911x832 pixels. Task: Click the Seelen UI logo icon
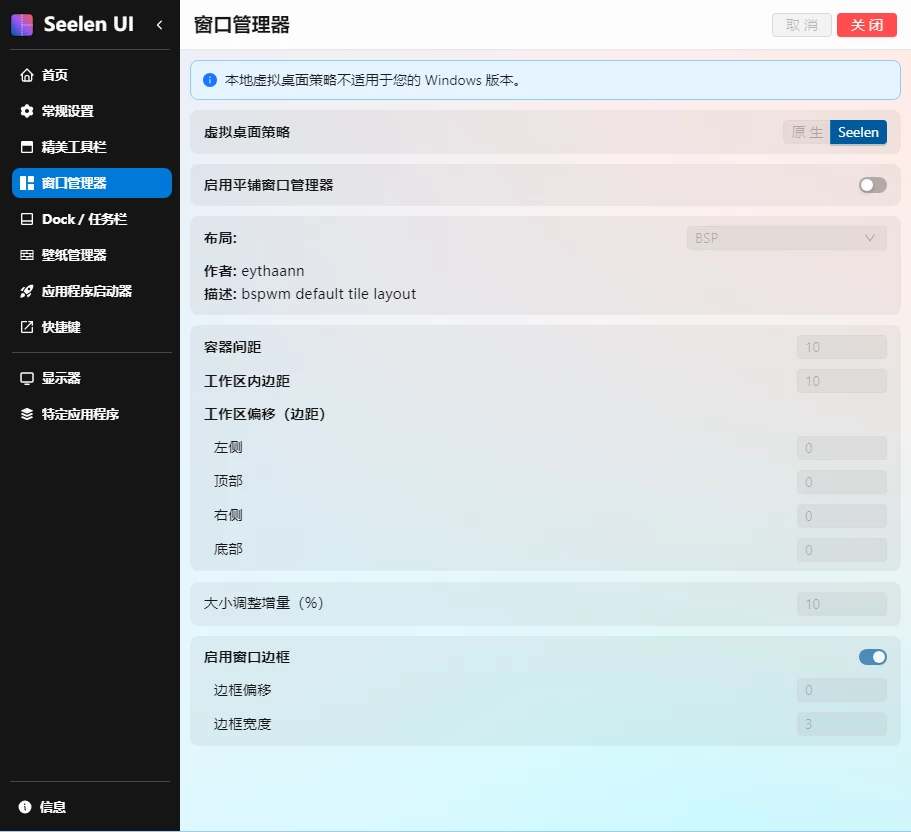pos(22,25)
